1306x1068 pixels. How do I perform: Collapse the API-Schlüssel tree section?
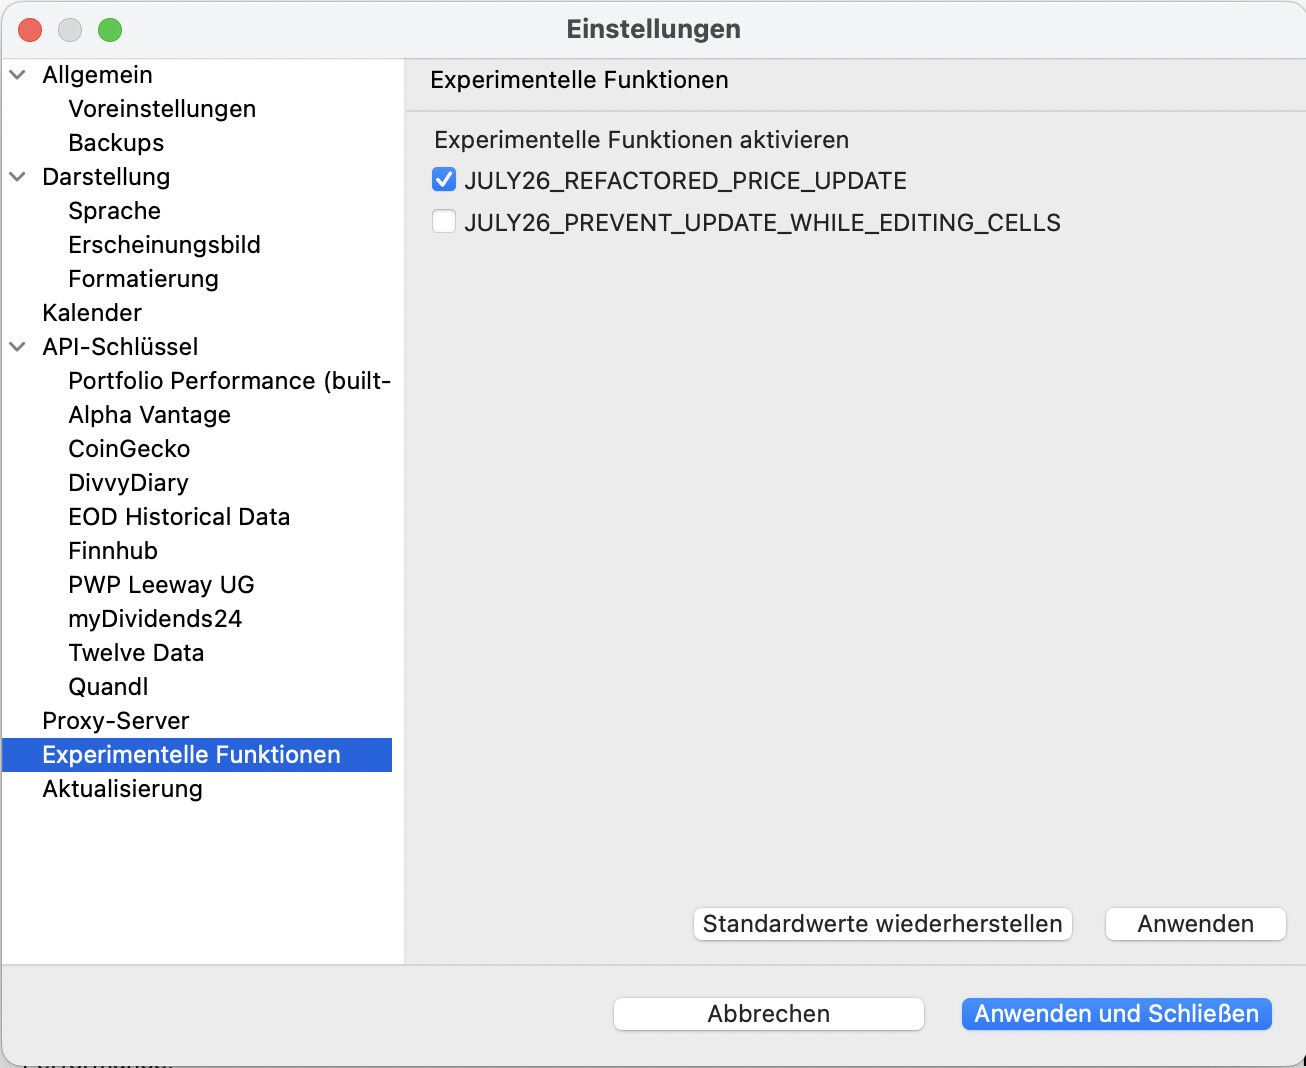(18, 347)
